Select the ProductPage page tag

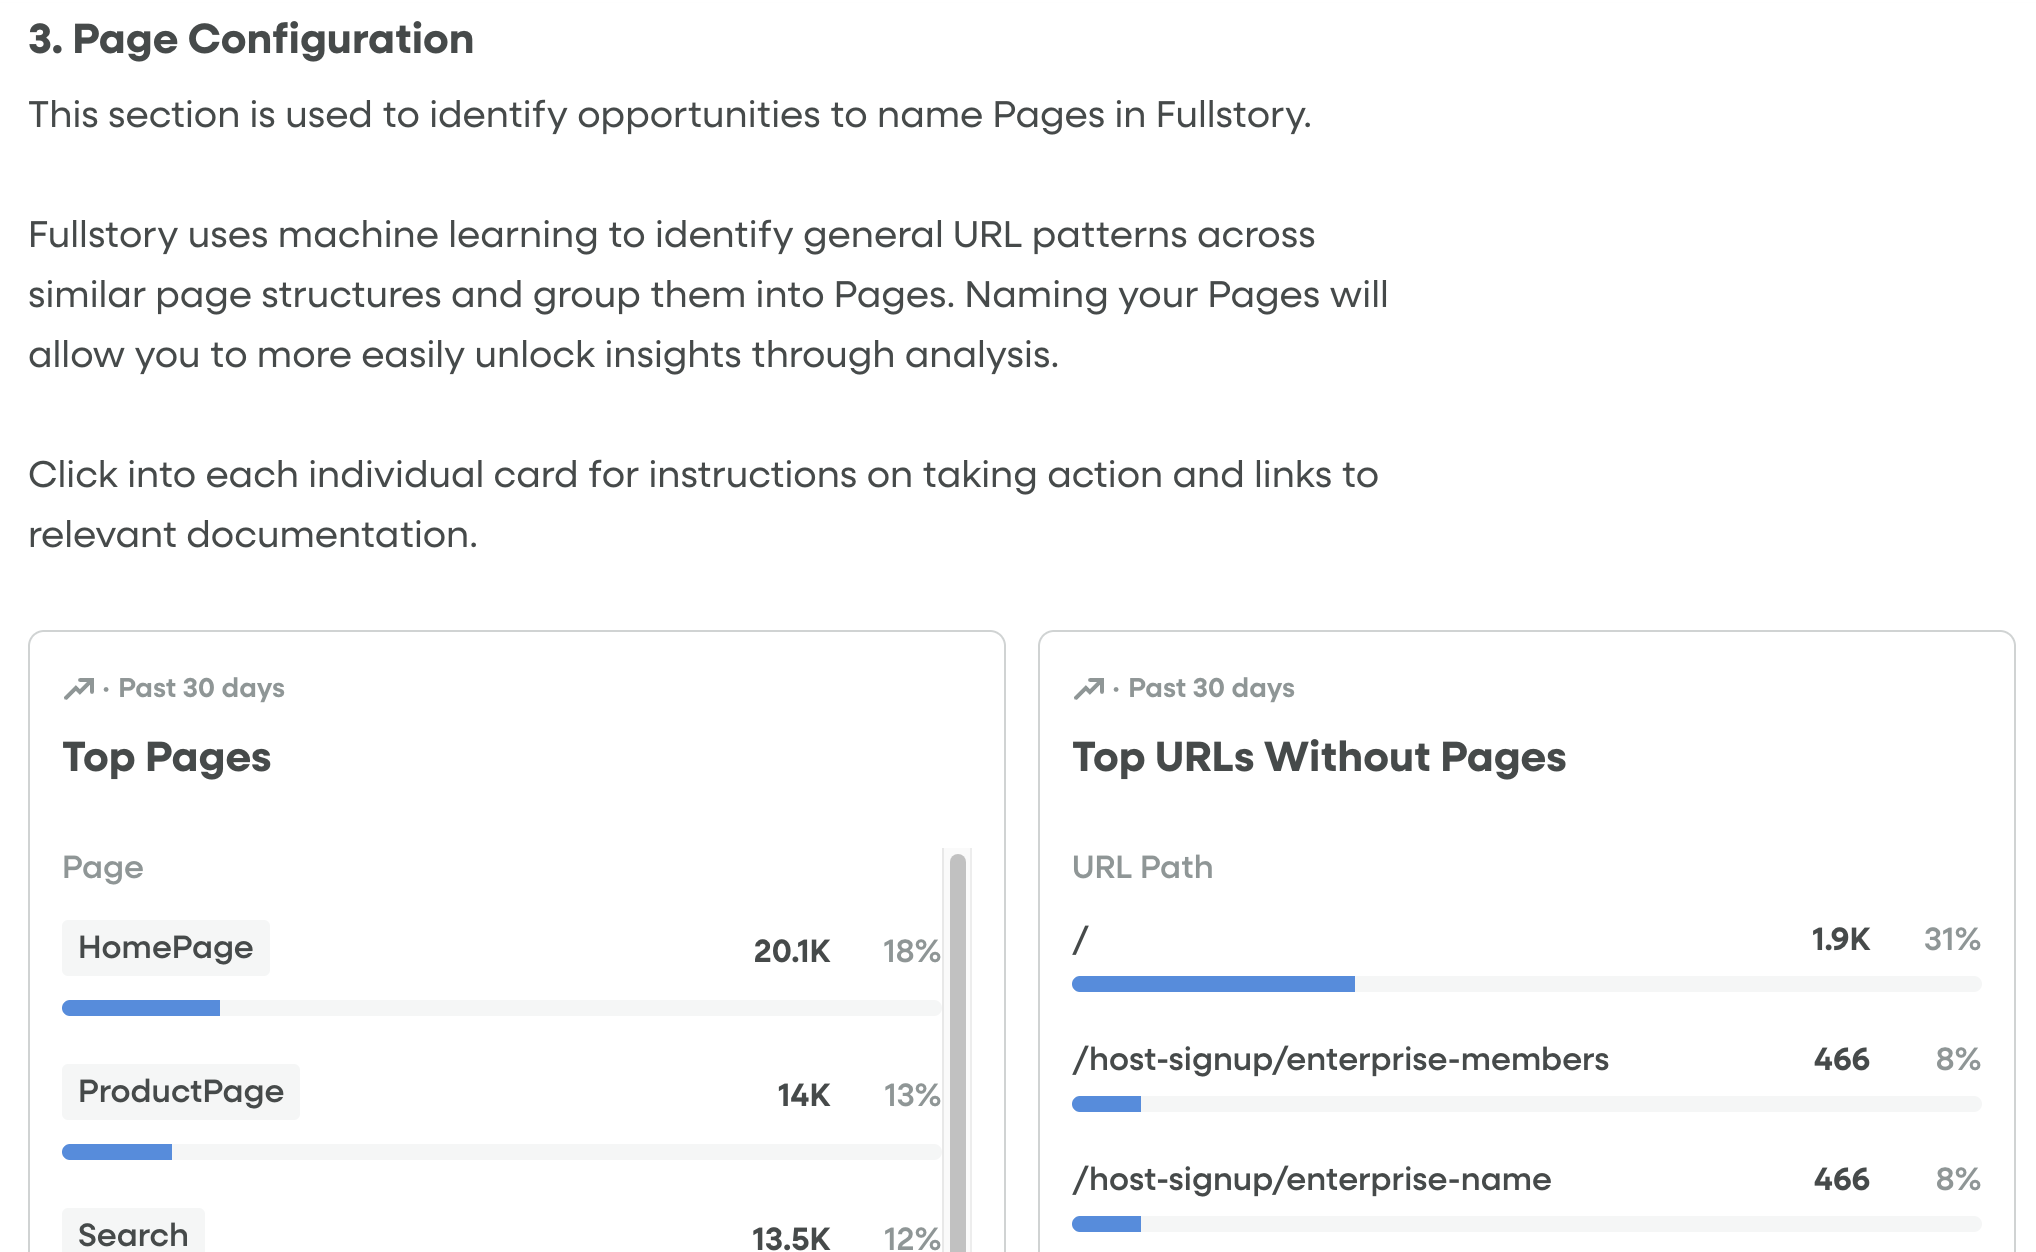click(x=181, y=1091)
